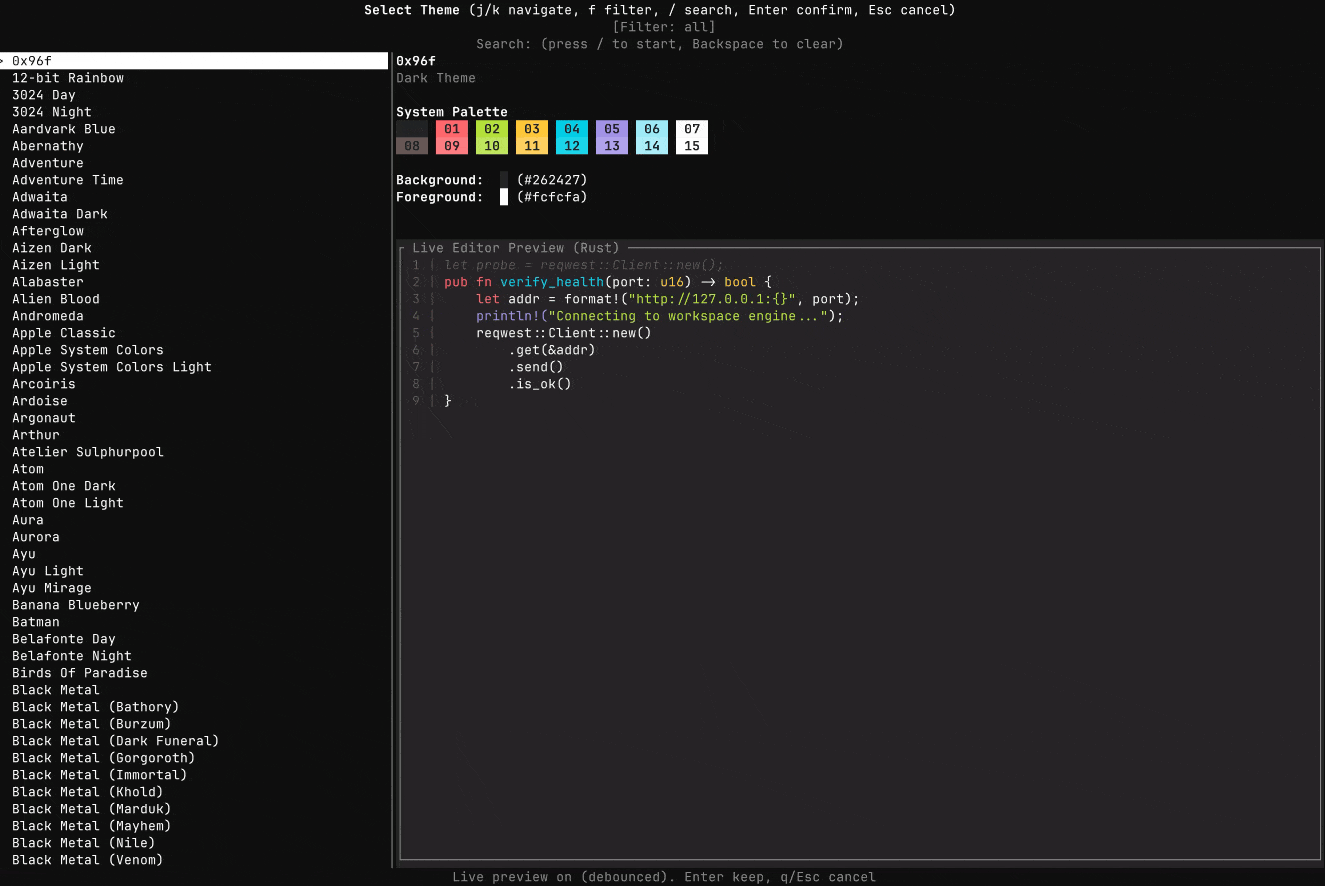
Task: Pick the Apple System Colors Light theme
Action: coord(112,367)
